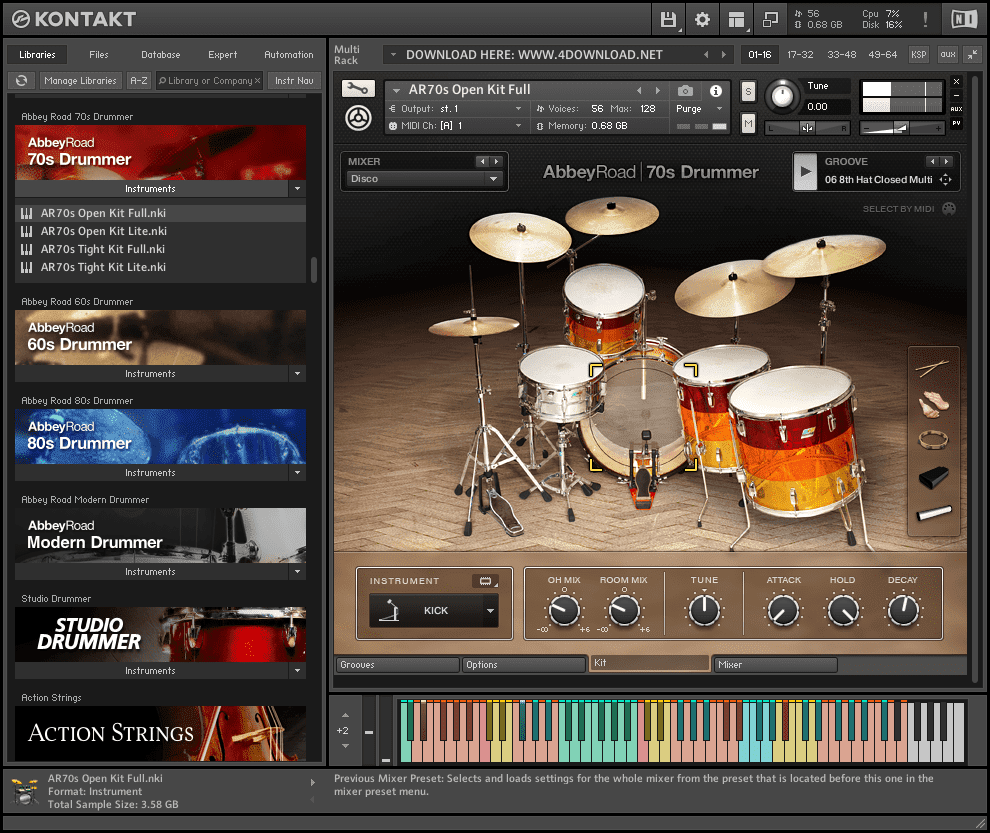Screen dimensions: 990x833
Task: Show instrument info icon
Action: pyautogui.click(x=715, y=91)
